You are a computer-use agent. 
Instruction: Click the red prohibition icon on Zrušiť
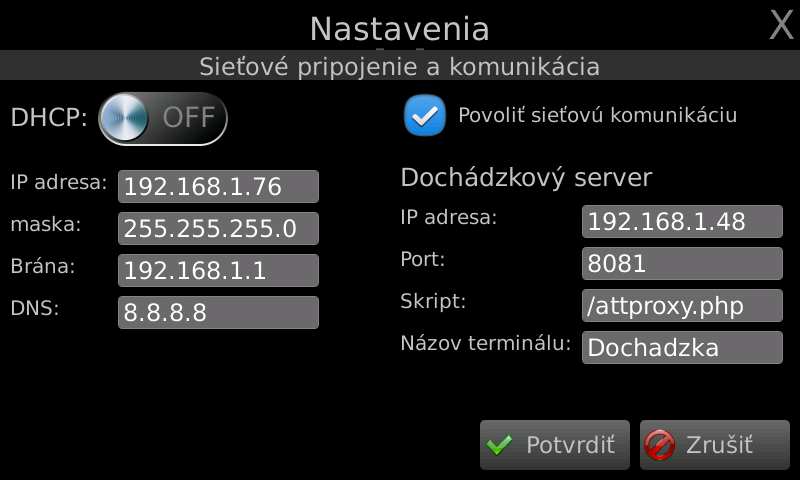659,445
